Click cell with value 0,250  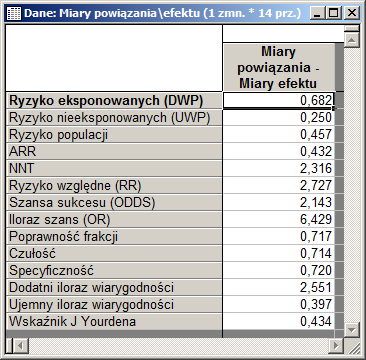coord(279,117)
